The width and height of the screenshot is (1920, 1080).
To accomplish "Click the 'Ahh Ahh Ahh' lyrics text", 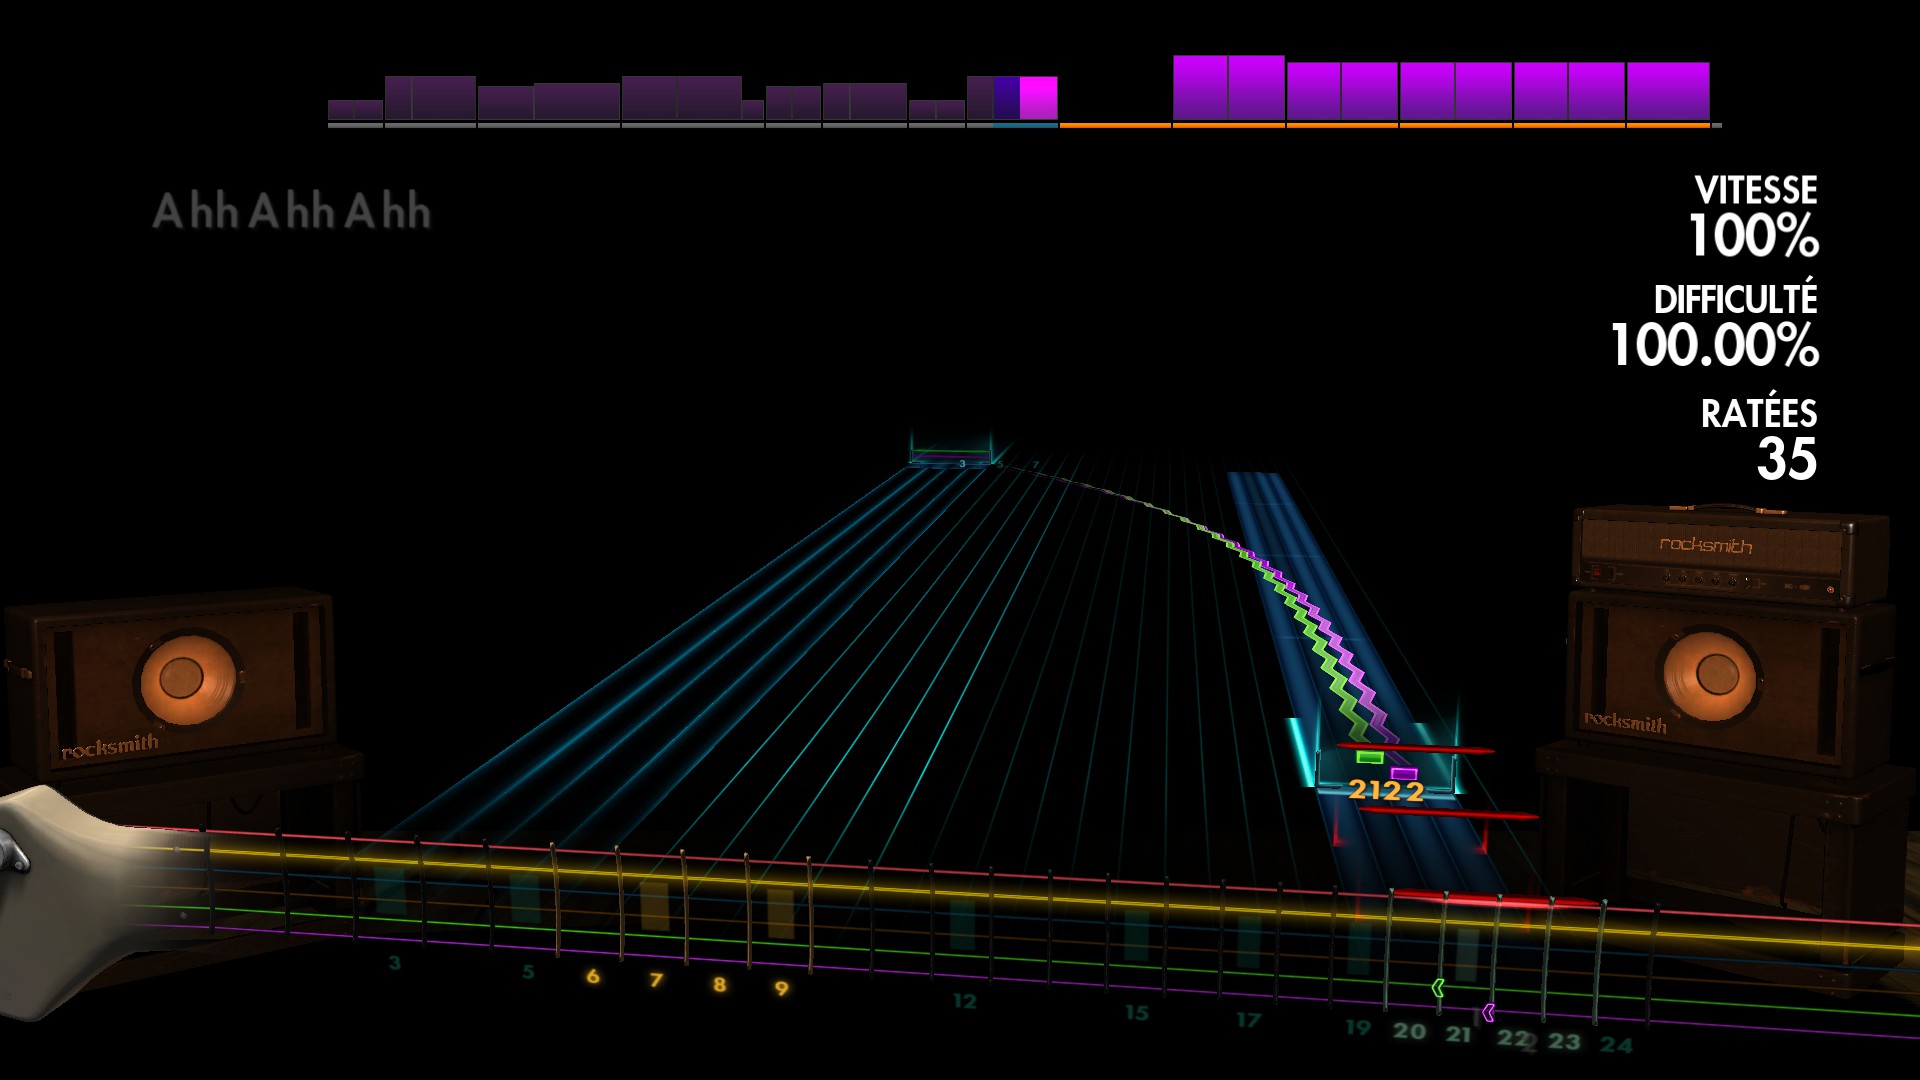I will pos(291,211).
